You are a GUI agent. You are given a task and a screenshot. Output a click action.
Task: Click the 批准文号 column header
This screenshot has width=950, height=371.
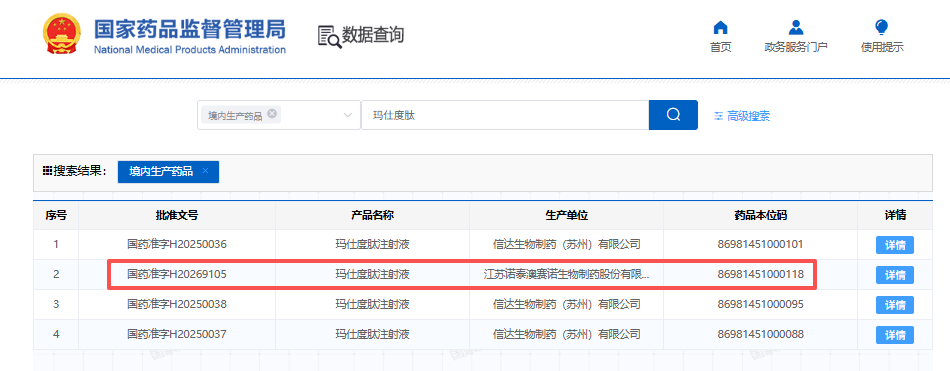177,215
